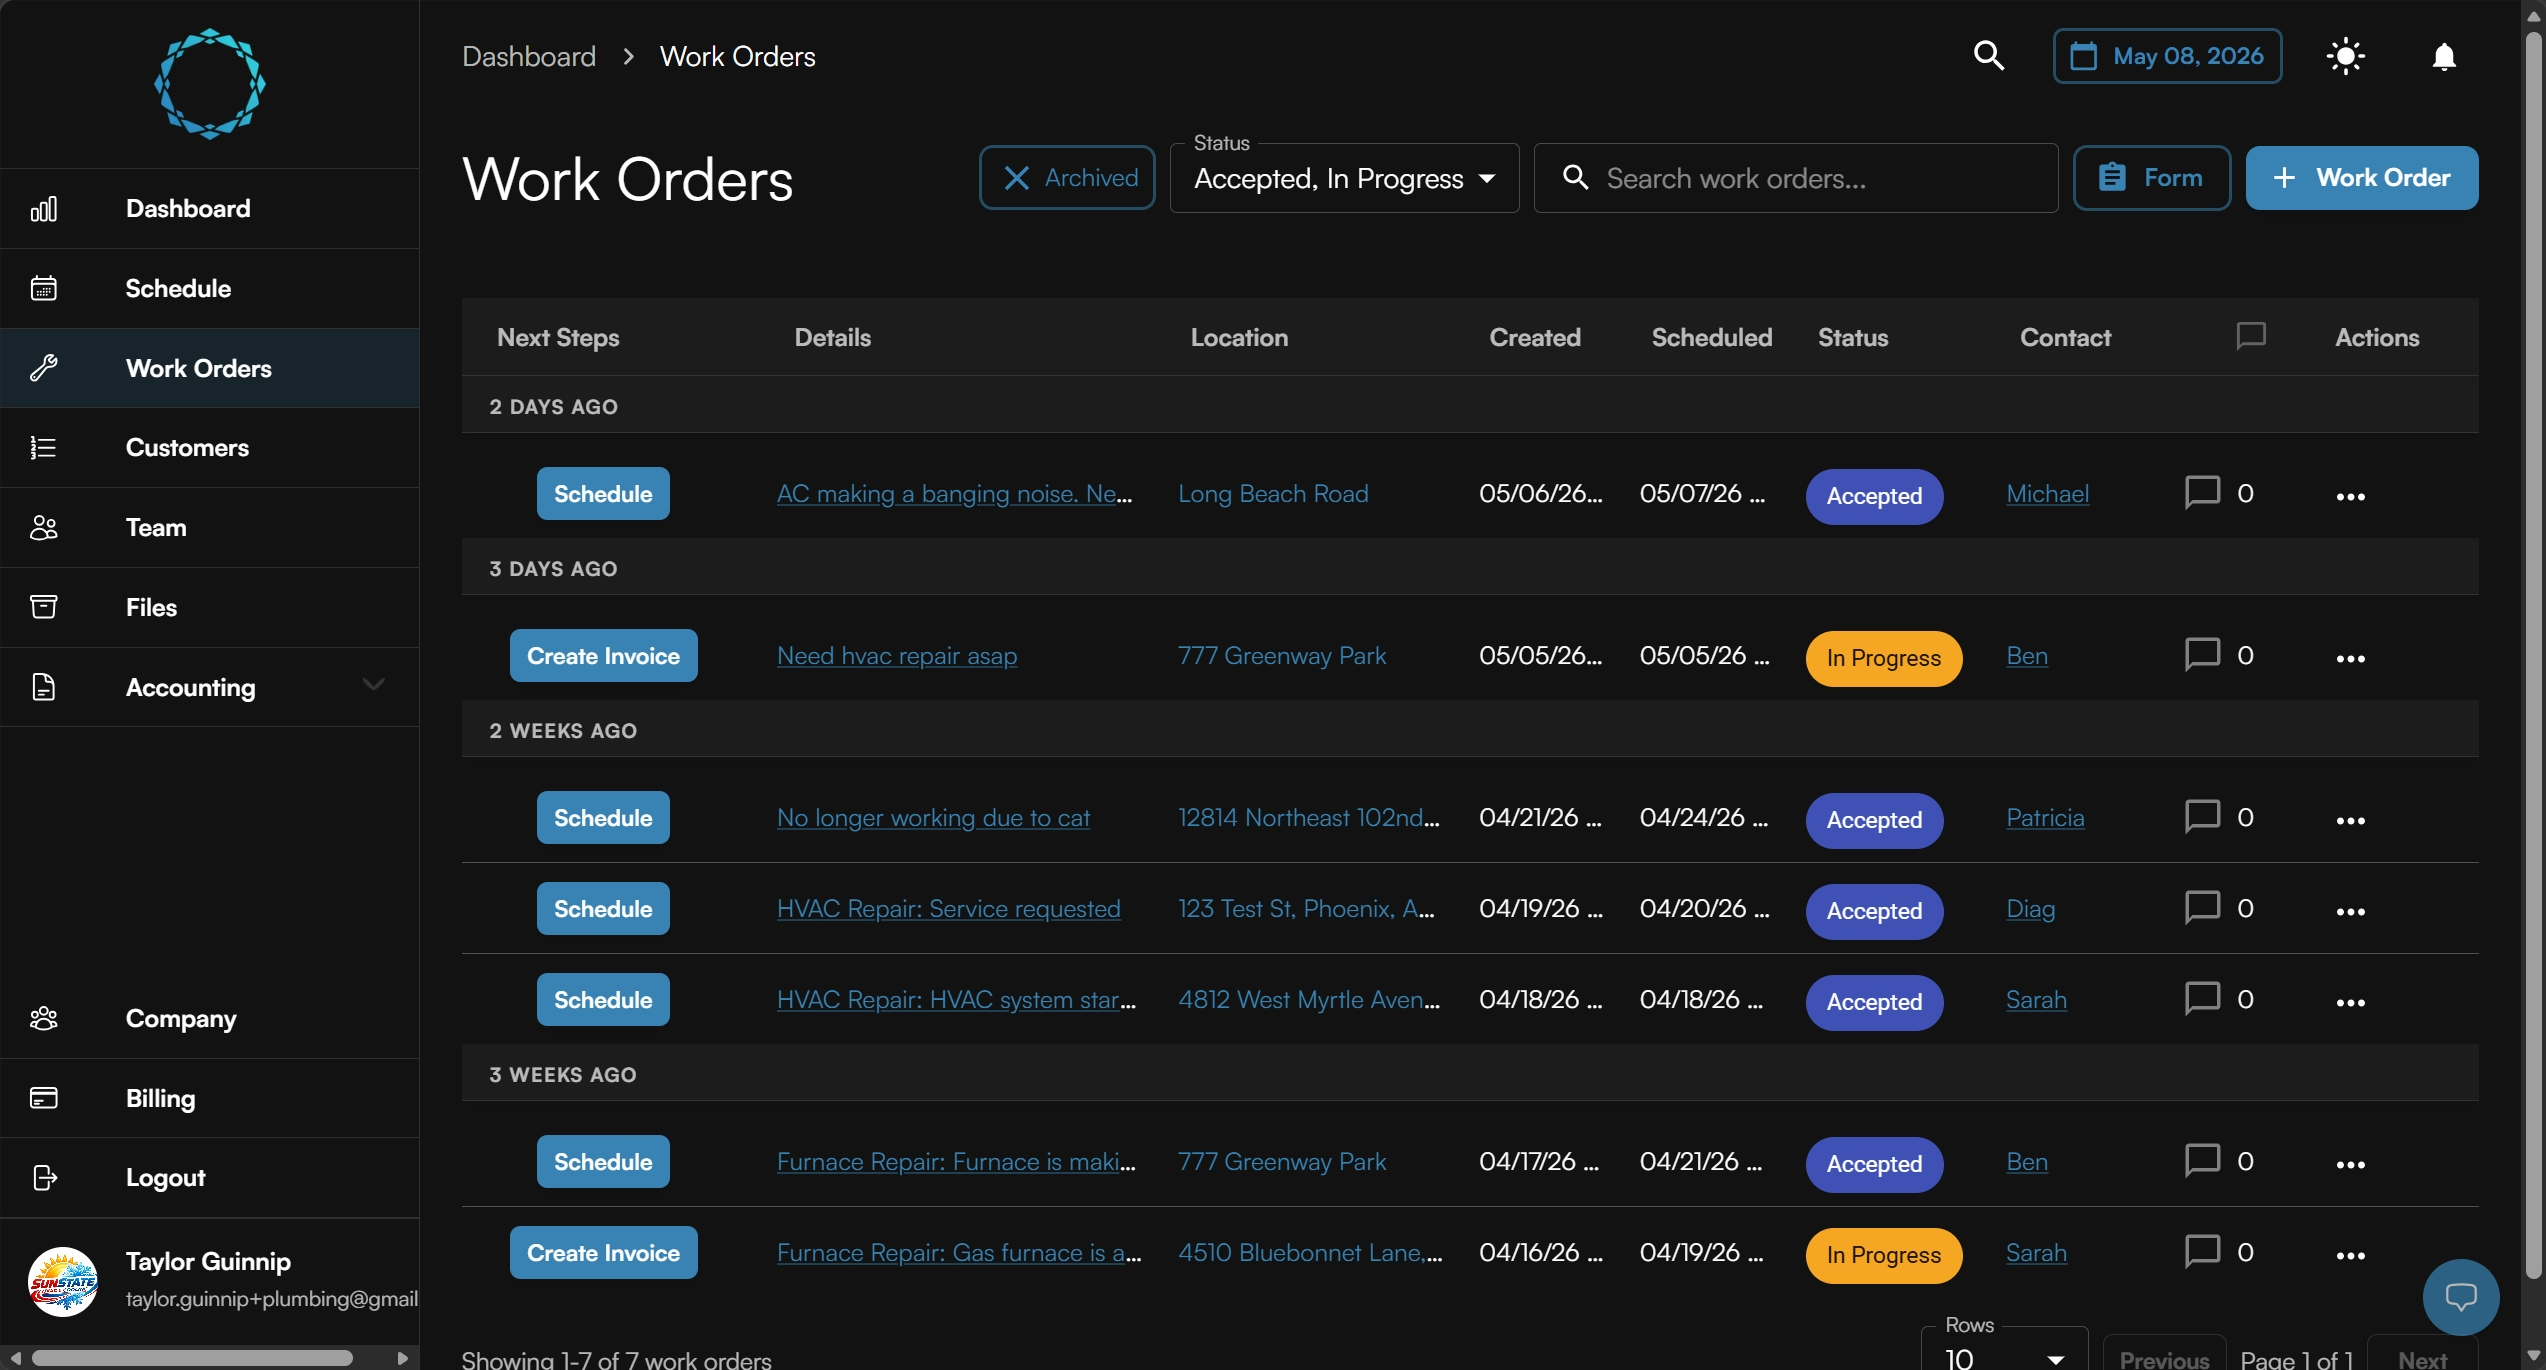Open comments icon in Patricia's row
The image size is (2546, 1370).
(2202, 817)
